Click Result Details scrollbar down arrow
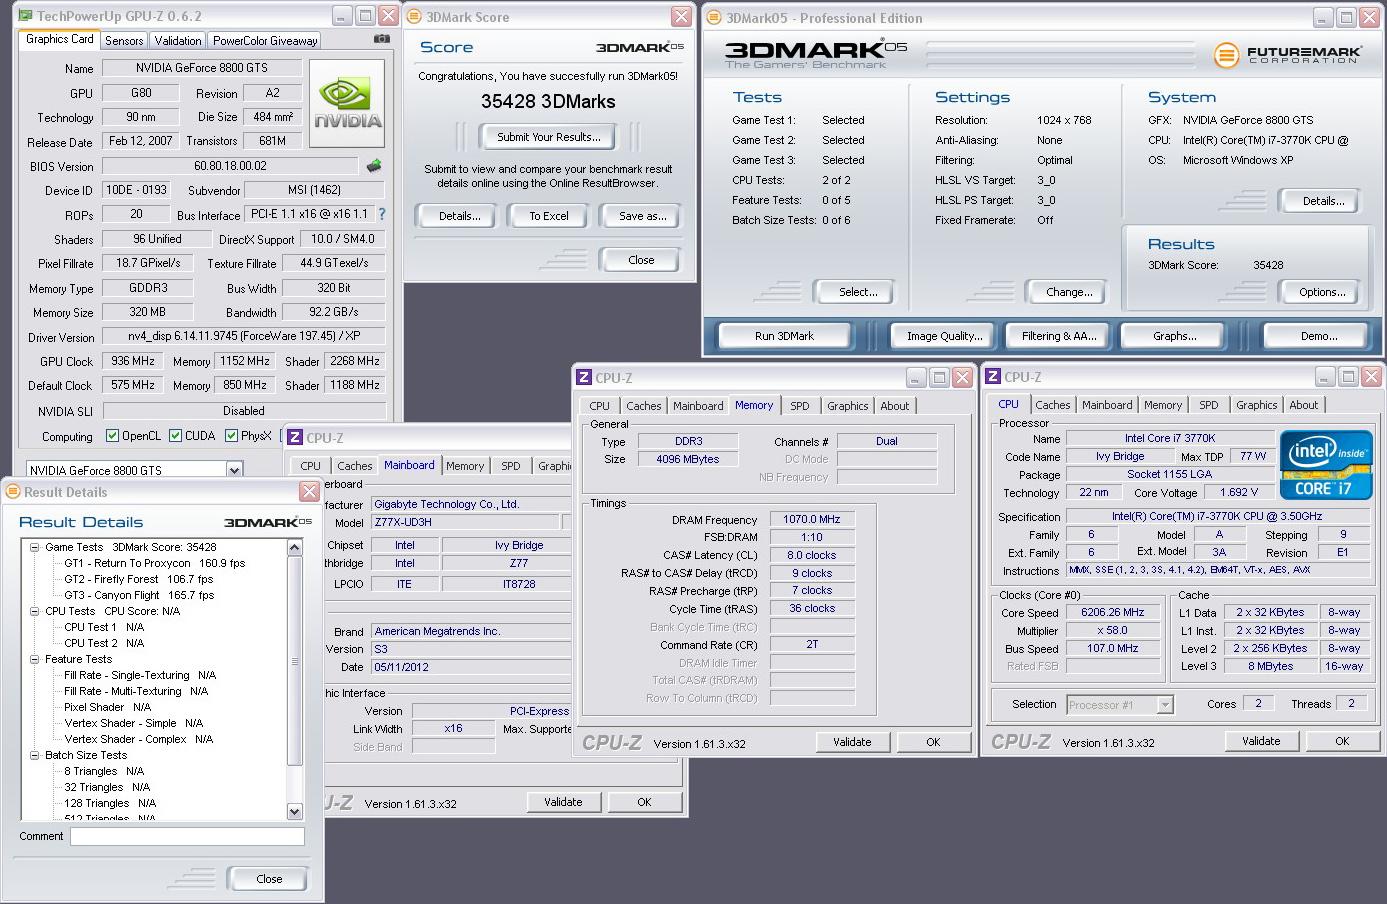This screenshot has height=904, width=1387. tap(294, 812)
